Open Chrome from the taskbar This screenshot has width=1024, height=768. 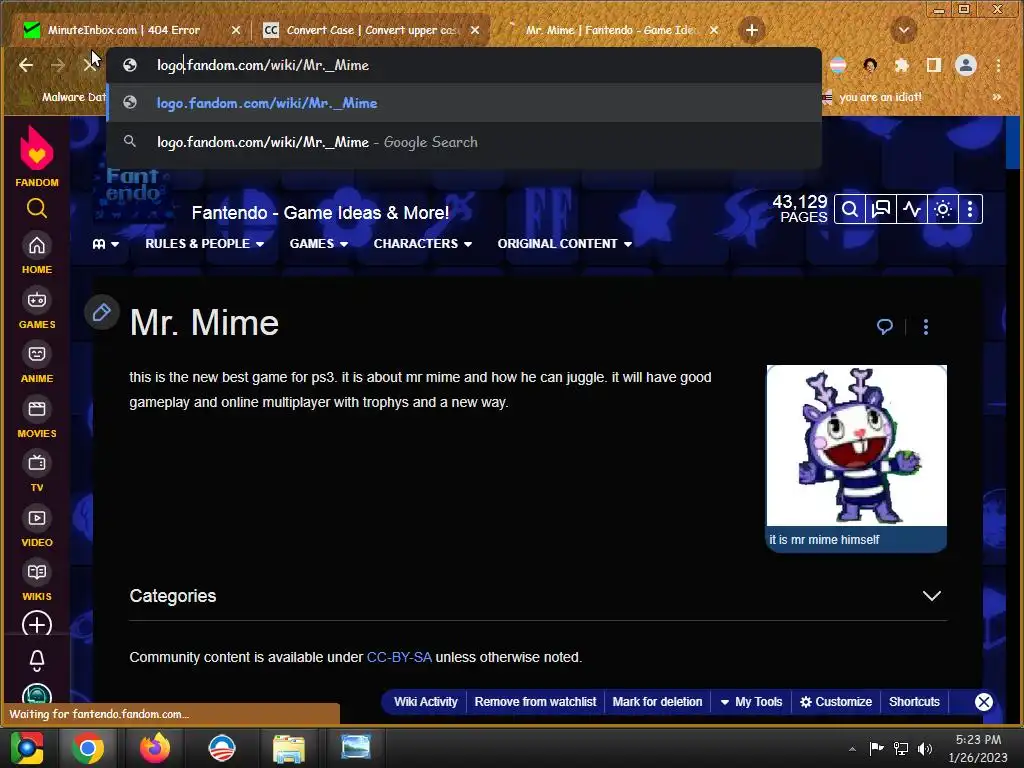coord(88,748)
